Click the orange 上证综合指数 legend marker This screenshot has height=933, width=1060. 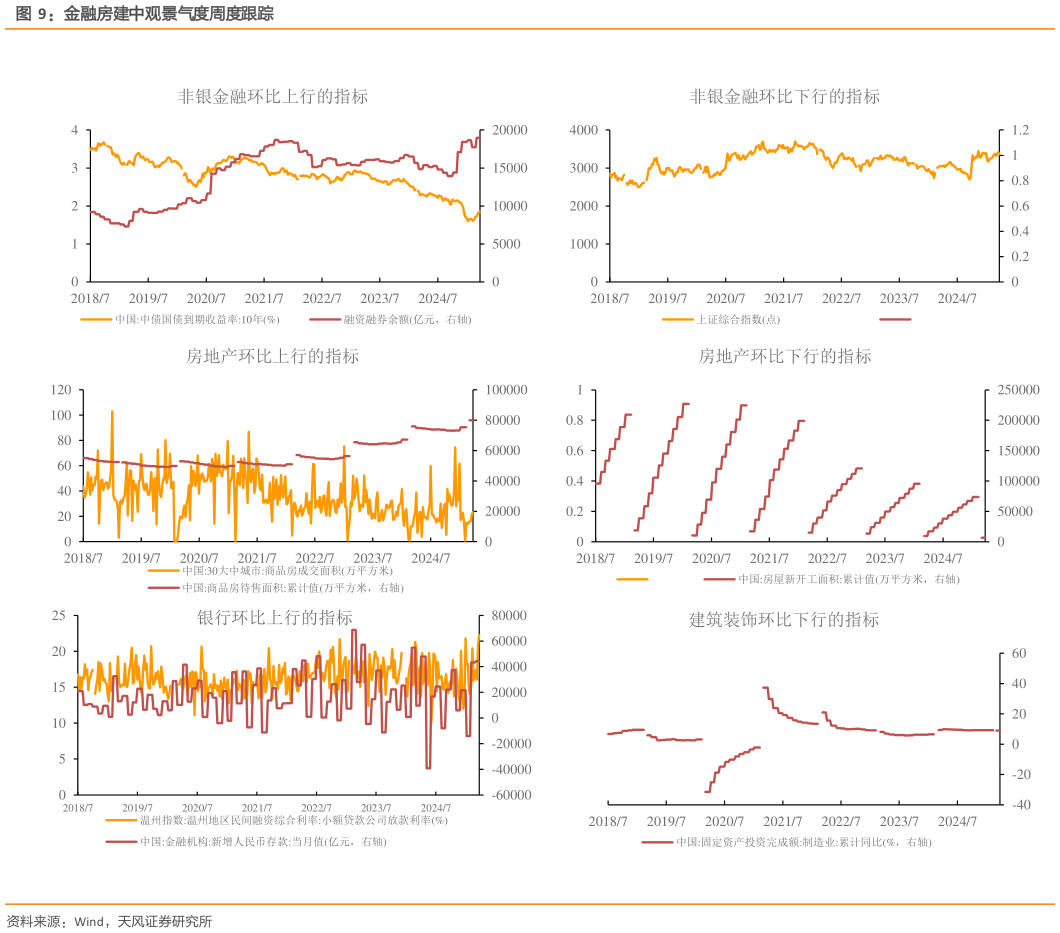(x=677, y=320)
